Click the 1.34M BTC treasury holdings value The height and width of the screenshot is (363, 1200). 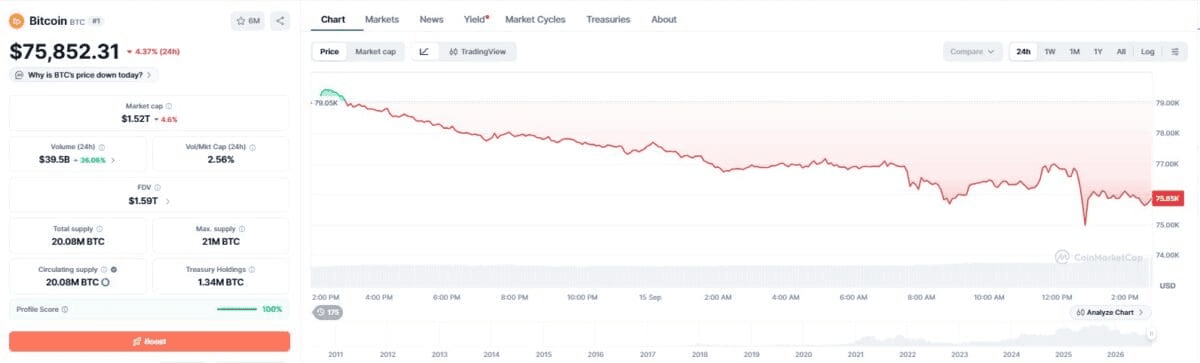[221, 282]
